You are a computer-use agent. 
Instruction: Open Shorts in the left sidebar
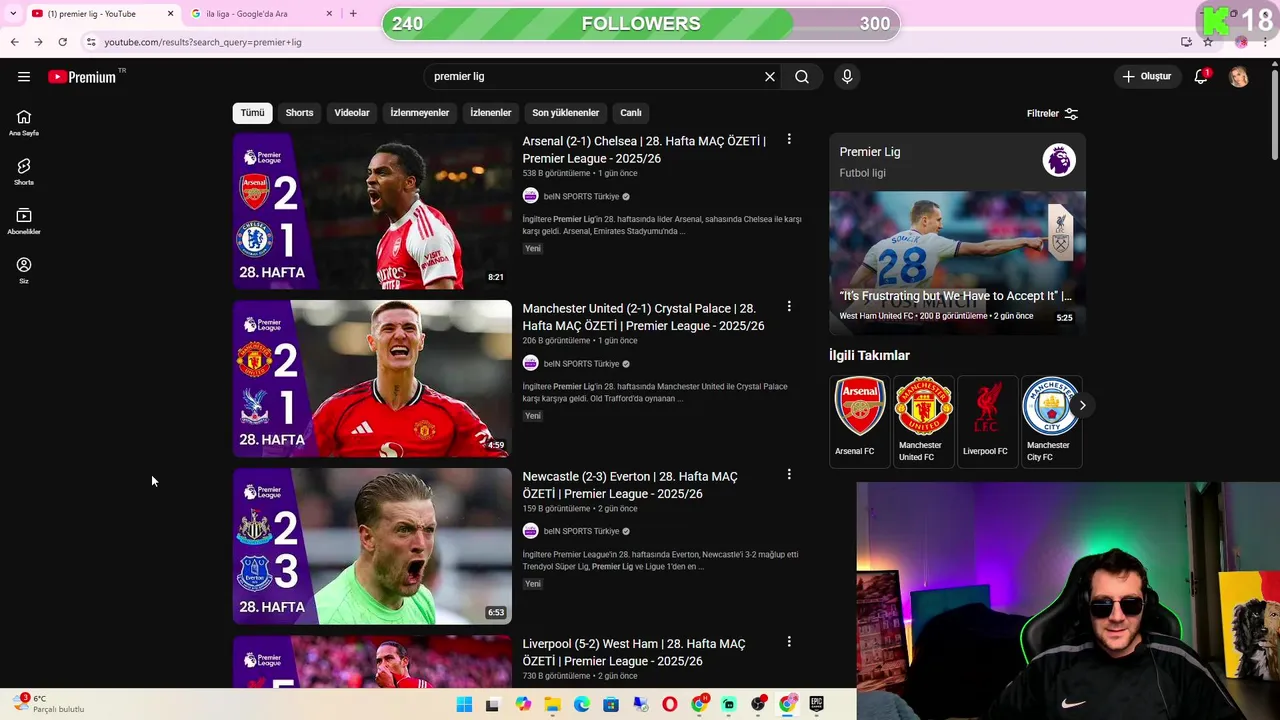coord(24,172)
